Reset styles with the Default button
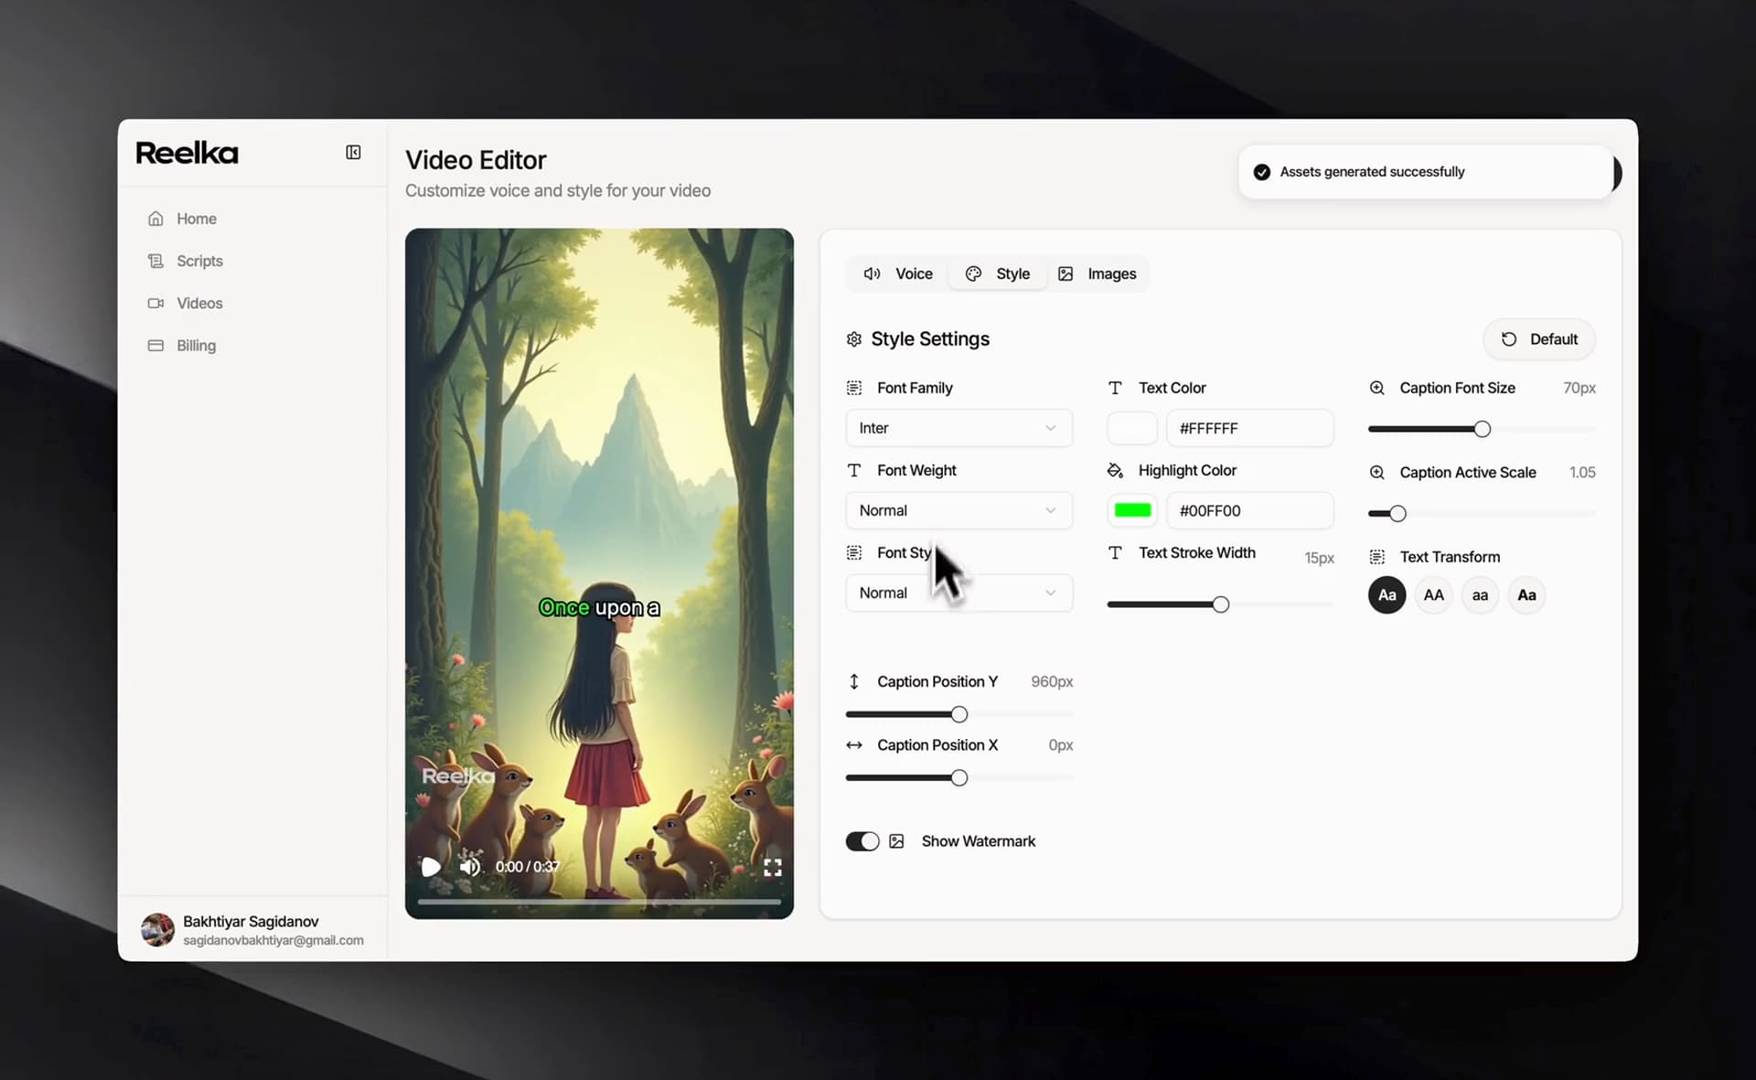The width and height of the screenshot is (1756, 1080). (1539, 339)
